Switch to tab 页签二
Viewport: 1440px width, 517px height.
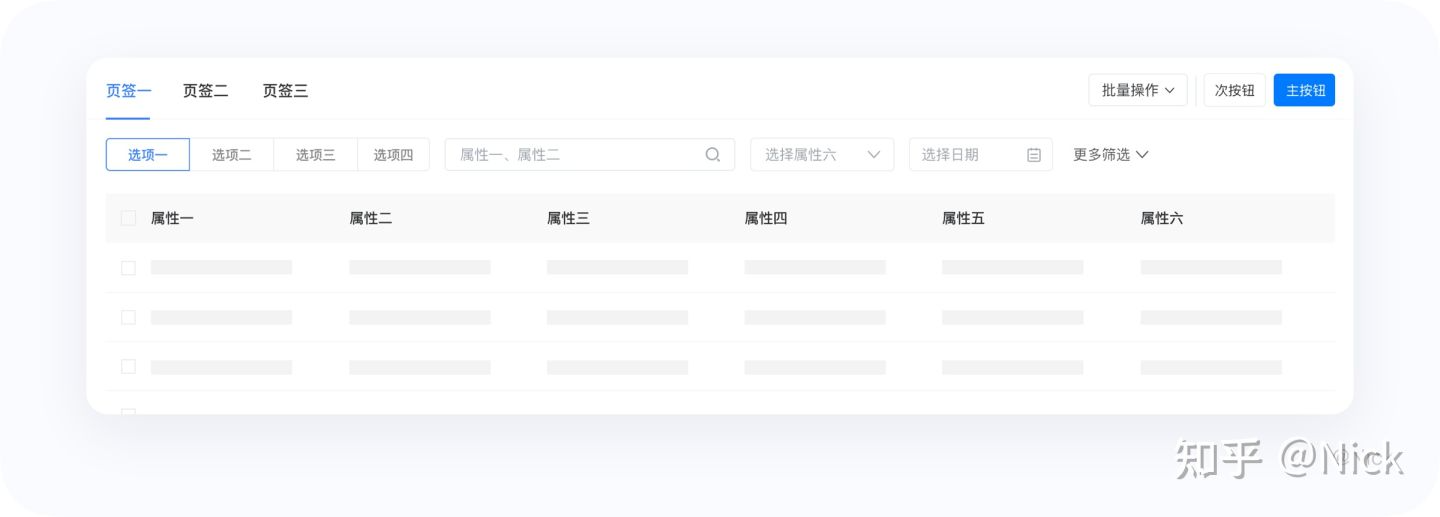pos(205,91)
